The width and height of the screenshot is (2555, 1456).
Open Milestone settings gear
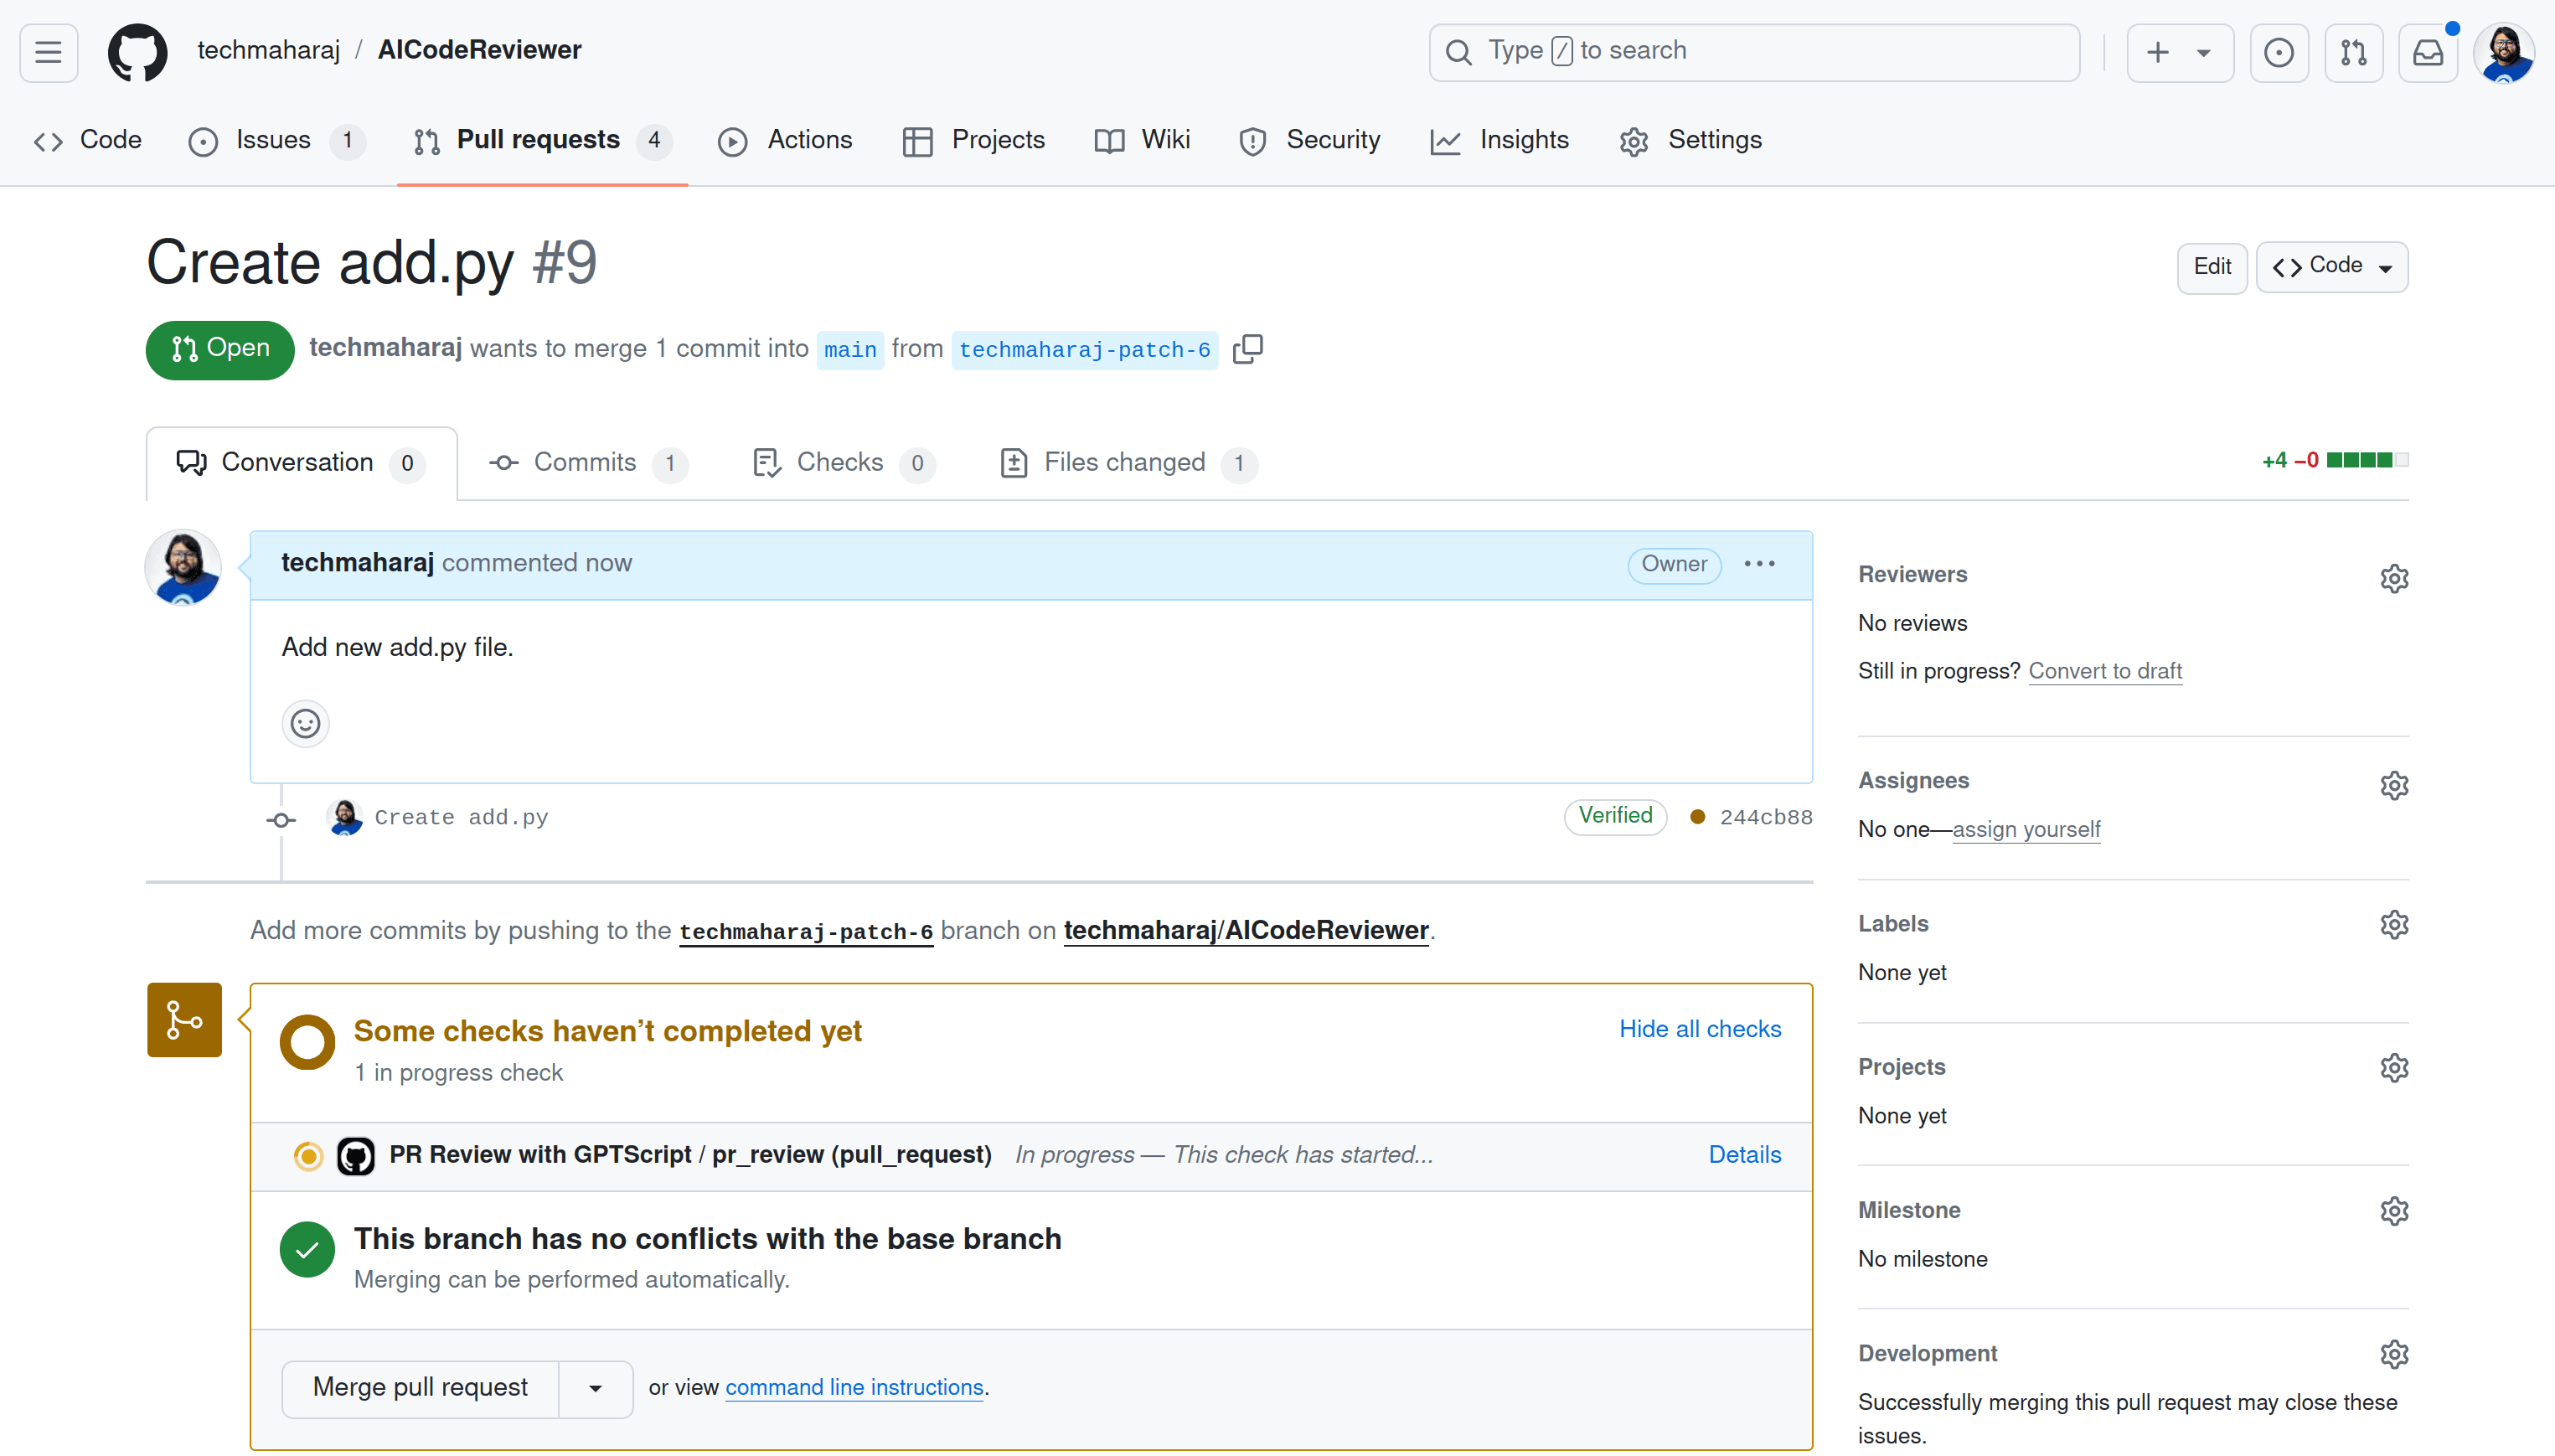coord(2393,1211)
